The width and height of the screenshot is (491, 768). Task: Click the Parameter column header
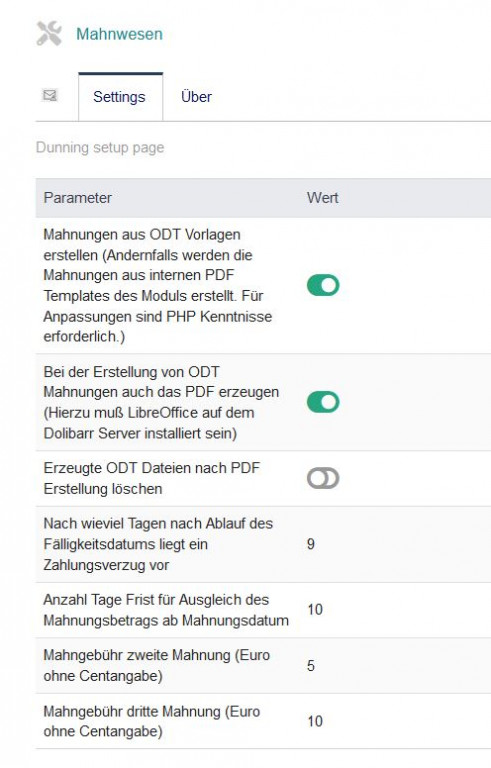pos(77,198)
